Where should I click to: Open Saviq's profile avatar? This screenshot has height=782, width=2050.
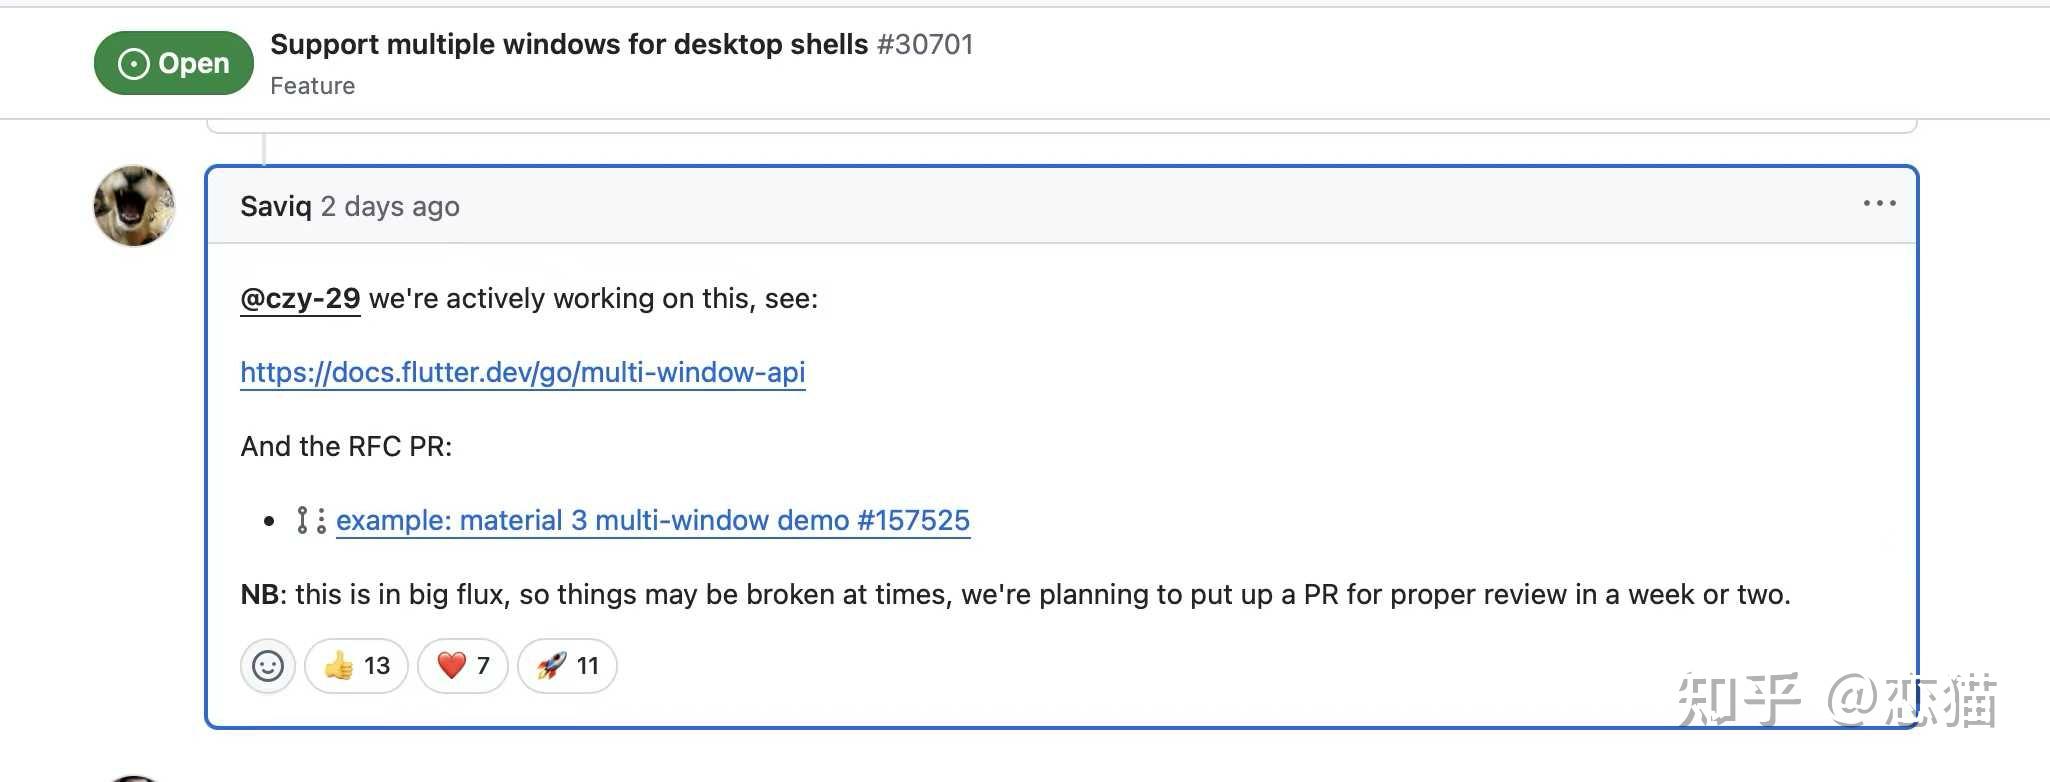[134, 205]
